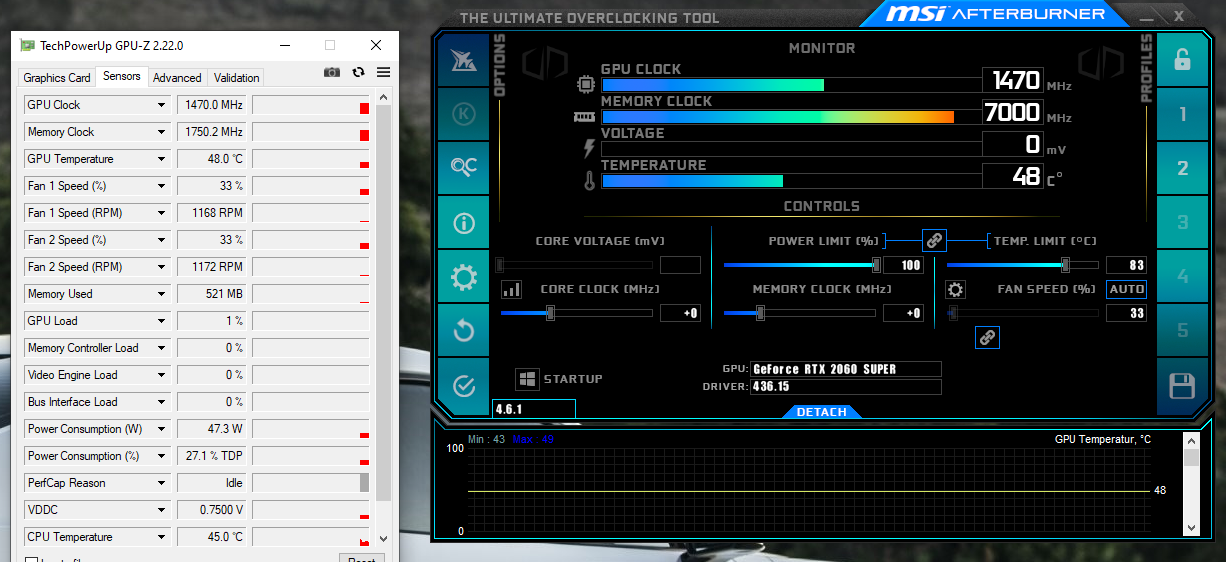Expand the GPU Clock sensor dropdown
The image size is (1226, 562).
click(161, 105)
